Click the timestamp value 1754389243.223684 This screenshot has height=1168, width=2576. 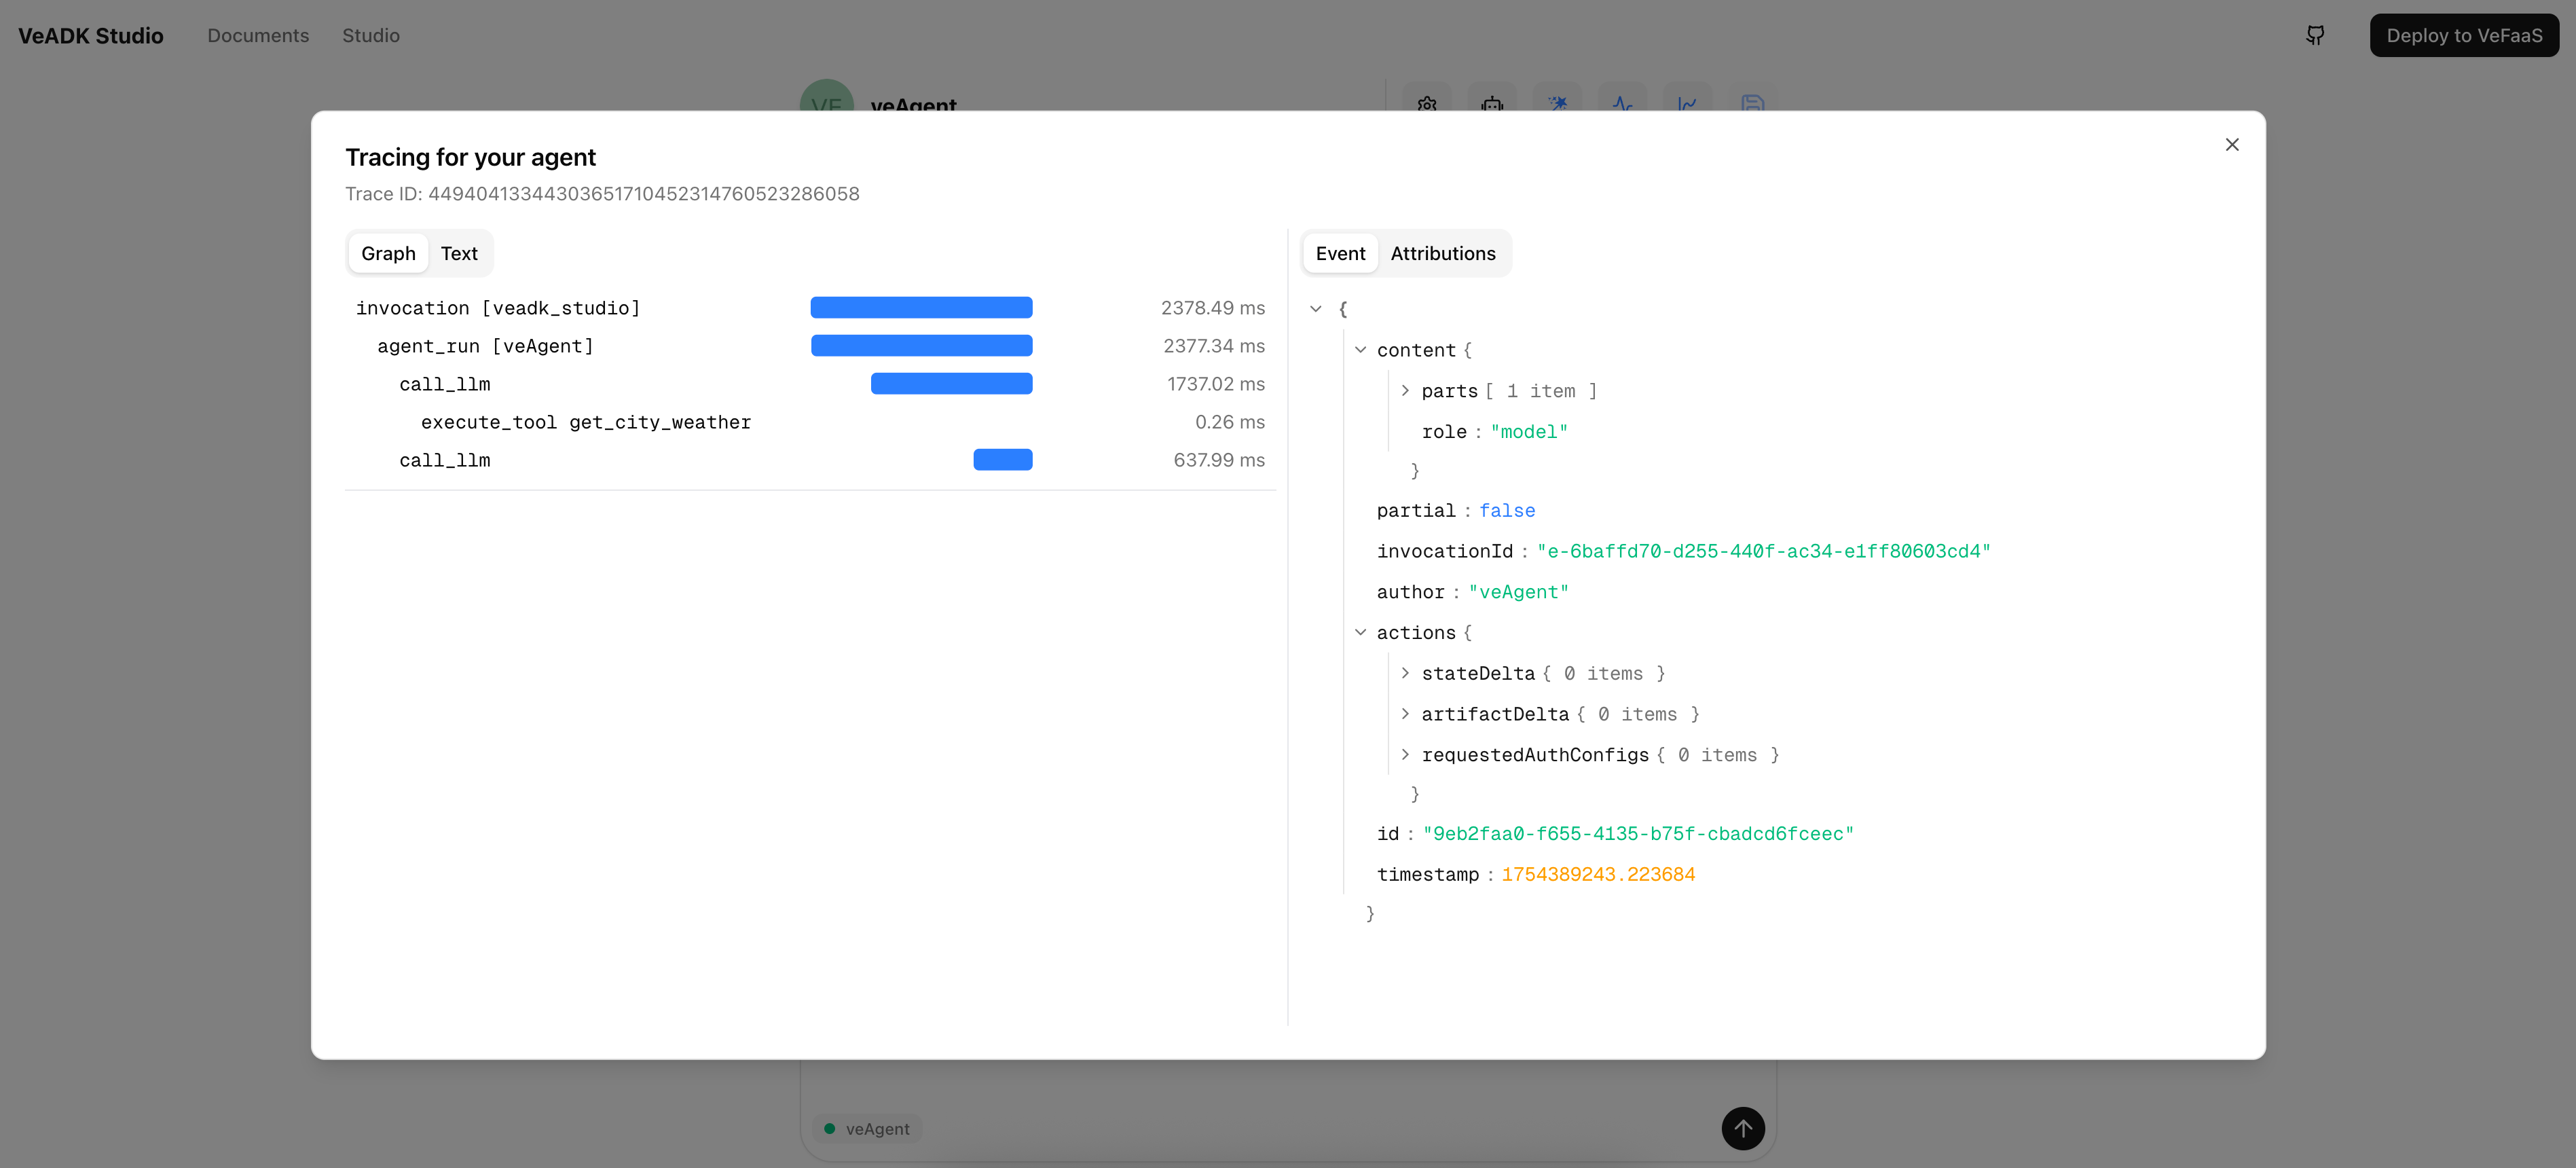click(1598, 875)
